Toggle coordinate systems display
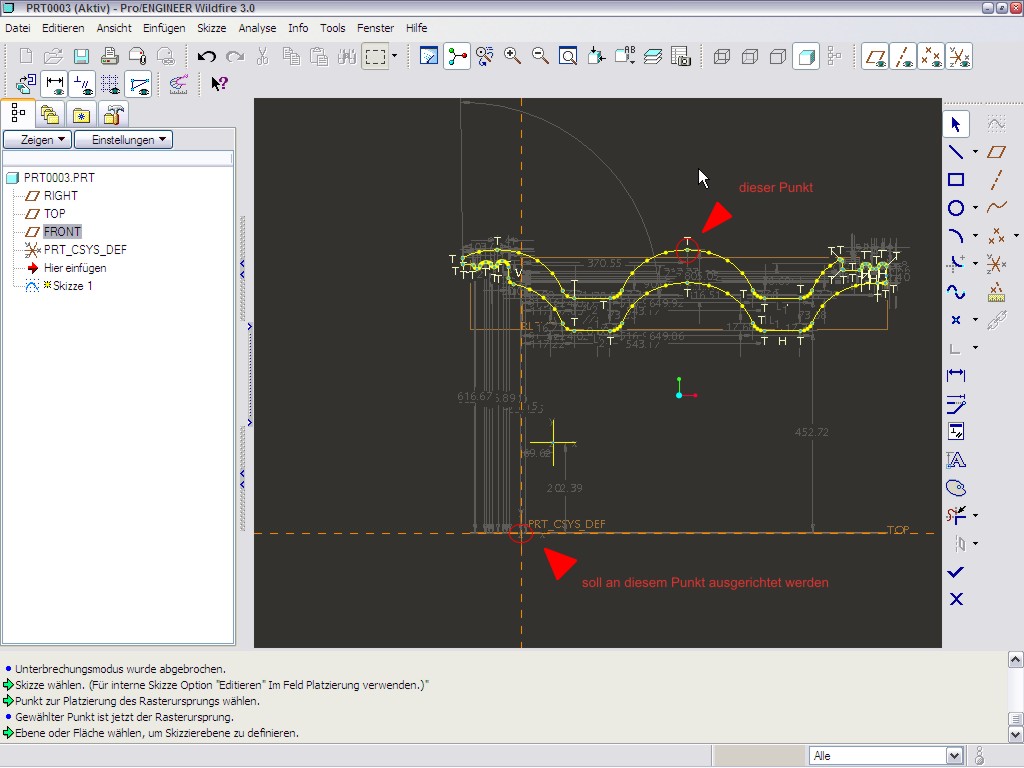 959,56
